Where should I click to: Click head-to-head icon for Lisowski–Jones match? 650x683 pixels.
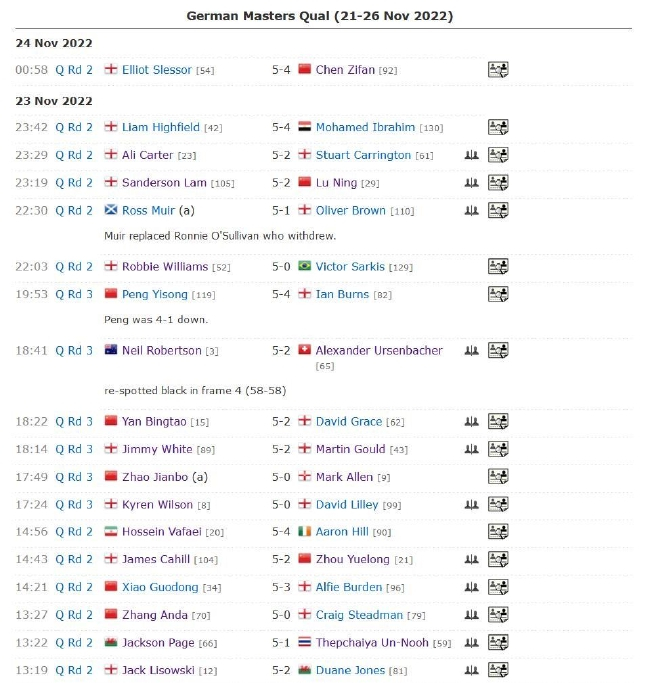[x=471, y=670]
